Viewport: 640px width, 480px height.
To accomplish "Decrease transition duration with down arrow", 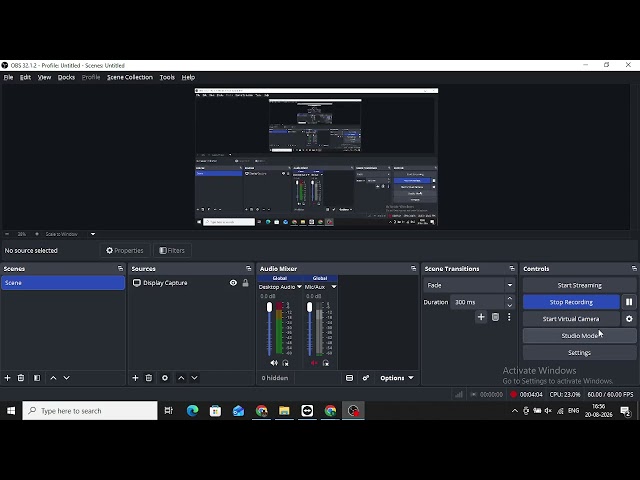I will pyautogui.click(x=509, y=306).
